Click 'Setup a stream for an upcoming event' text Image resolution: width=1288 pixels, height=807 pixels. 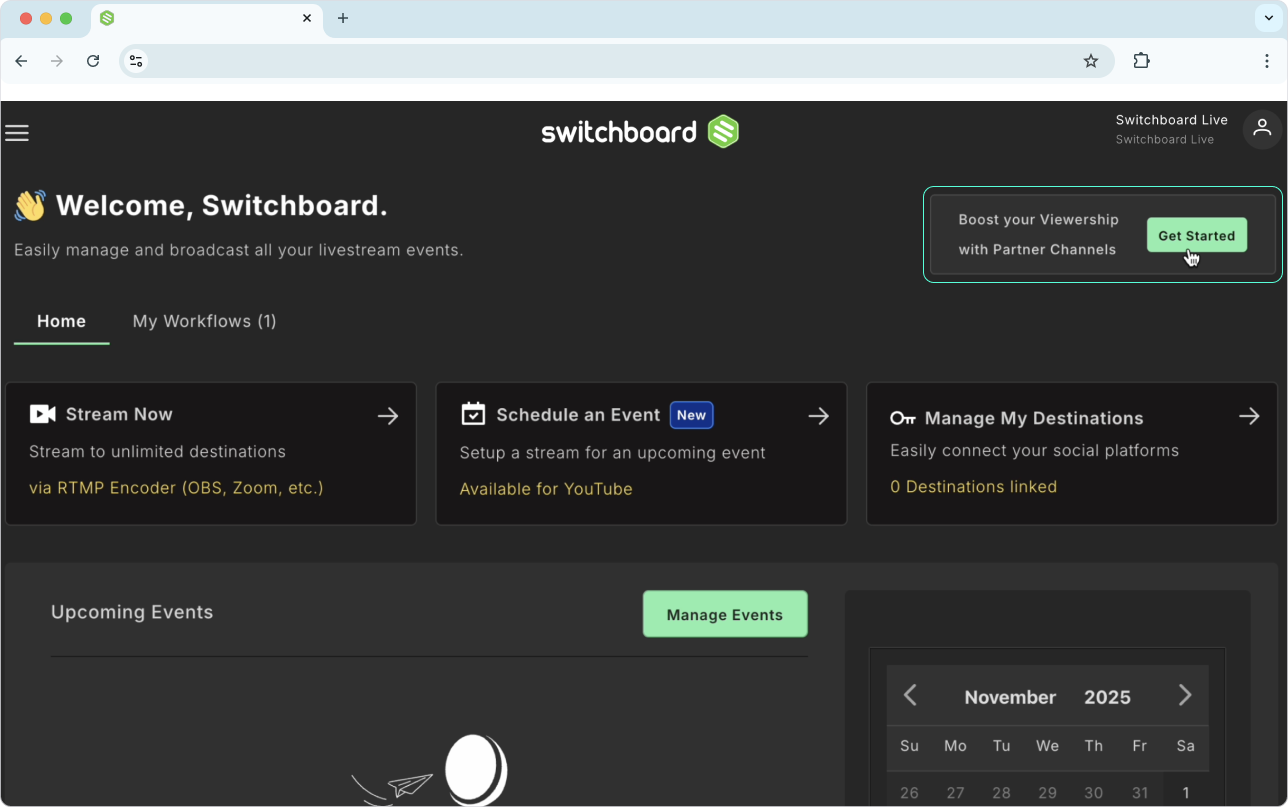(612, 453)
